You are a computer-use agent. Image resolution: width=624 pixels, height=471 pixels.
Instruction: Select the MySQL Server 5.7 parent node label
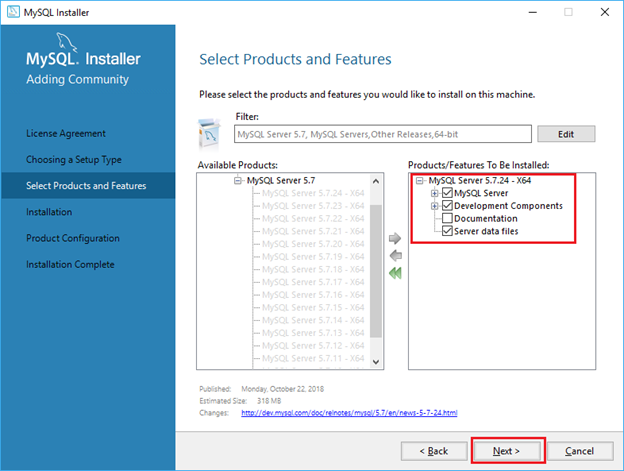point(281,181)
